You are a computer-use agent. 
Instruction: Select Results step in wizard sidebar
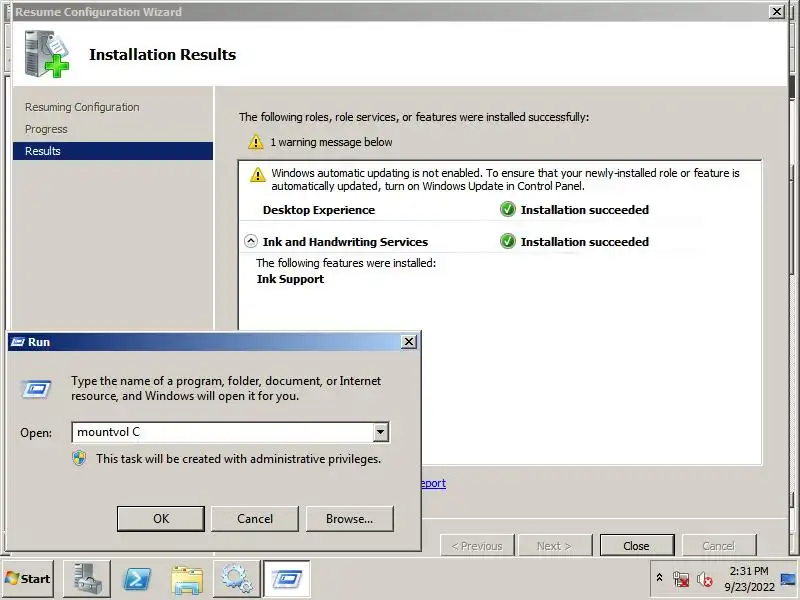coord(113,151)
